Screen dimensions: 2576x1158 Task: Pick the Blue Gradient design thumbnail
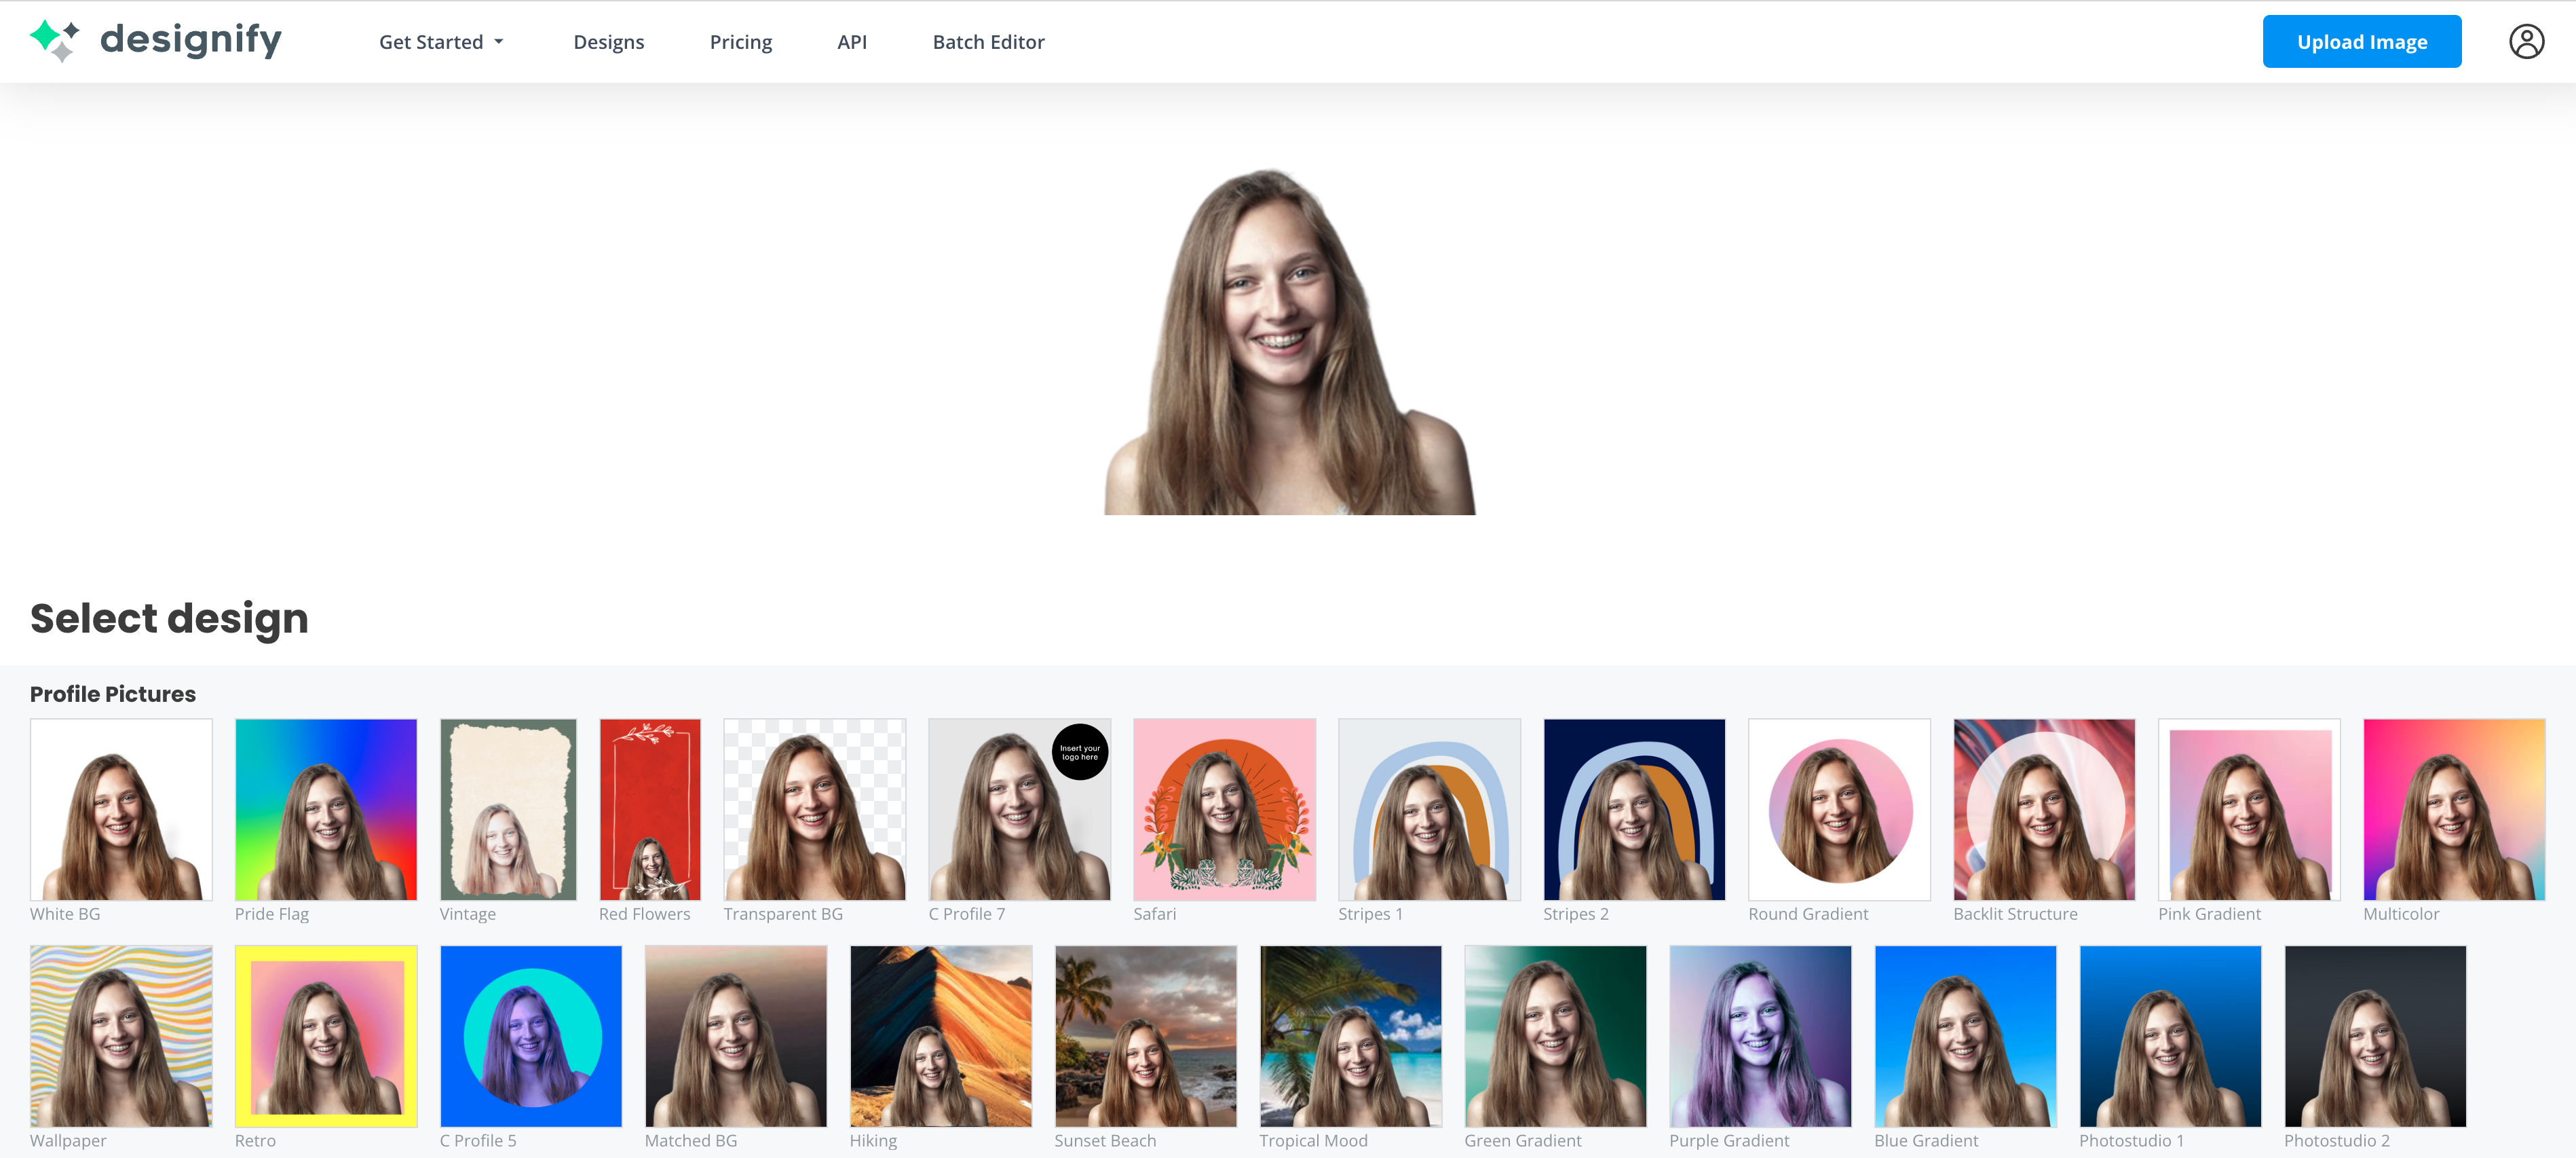tap(1966, 1036)
